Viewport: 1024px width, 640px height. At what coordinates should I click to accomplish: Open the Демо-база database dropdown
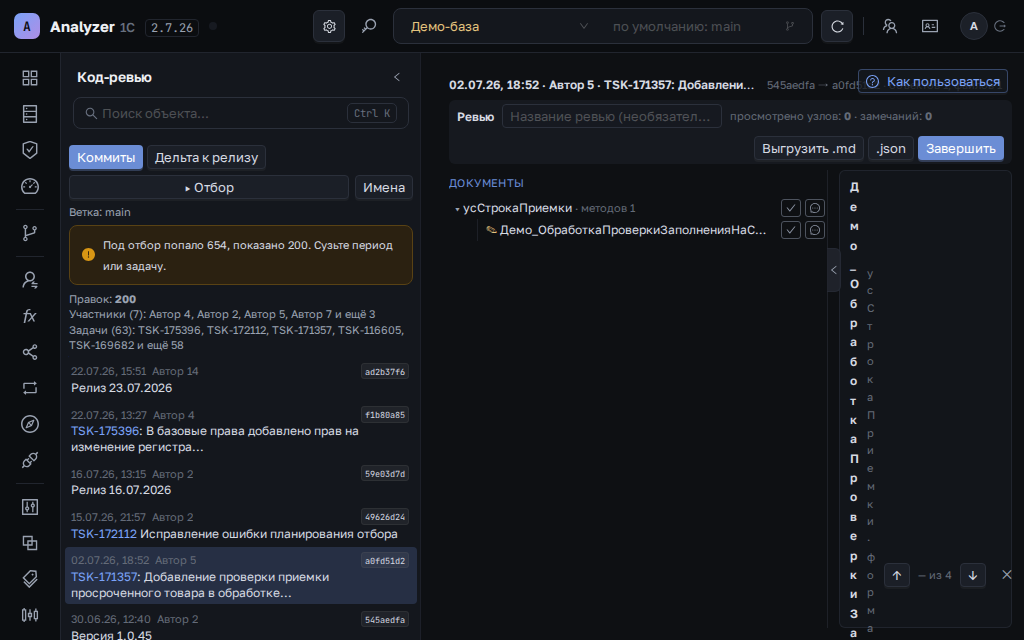(500, 26)
